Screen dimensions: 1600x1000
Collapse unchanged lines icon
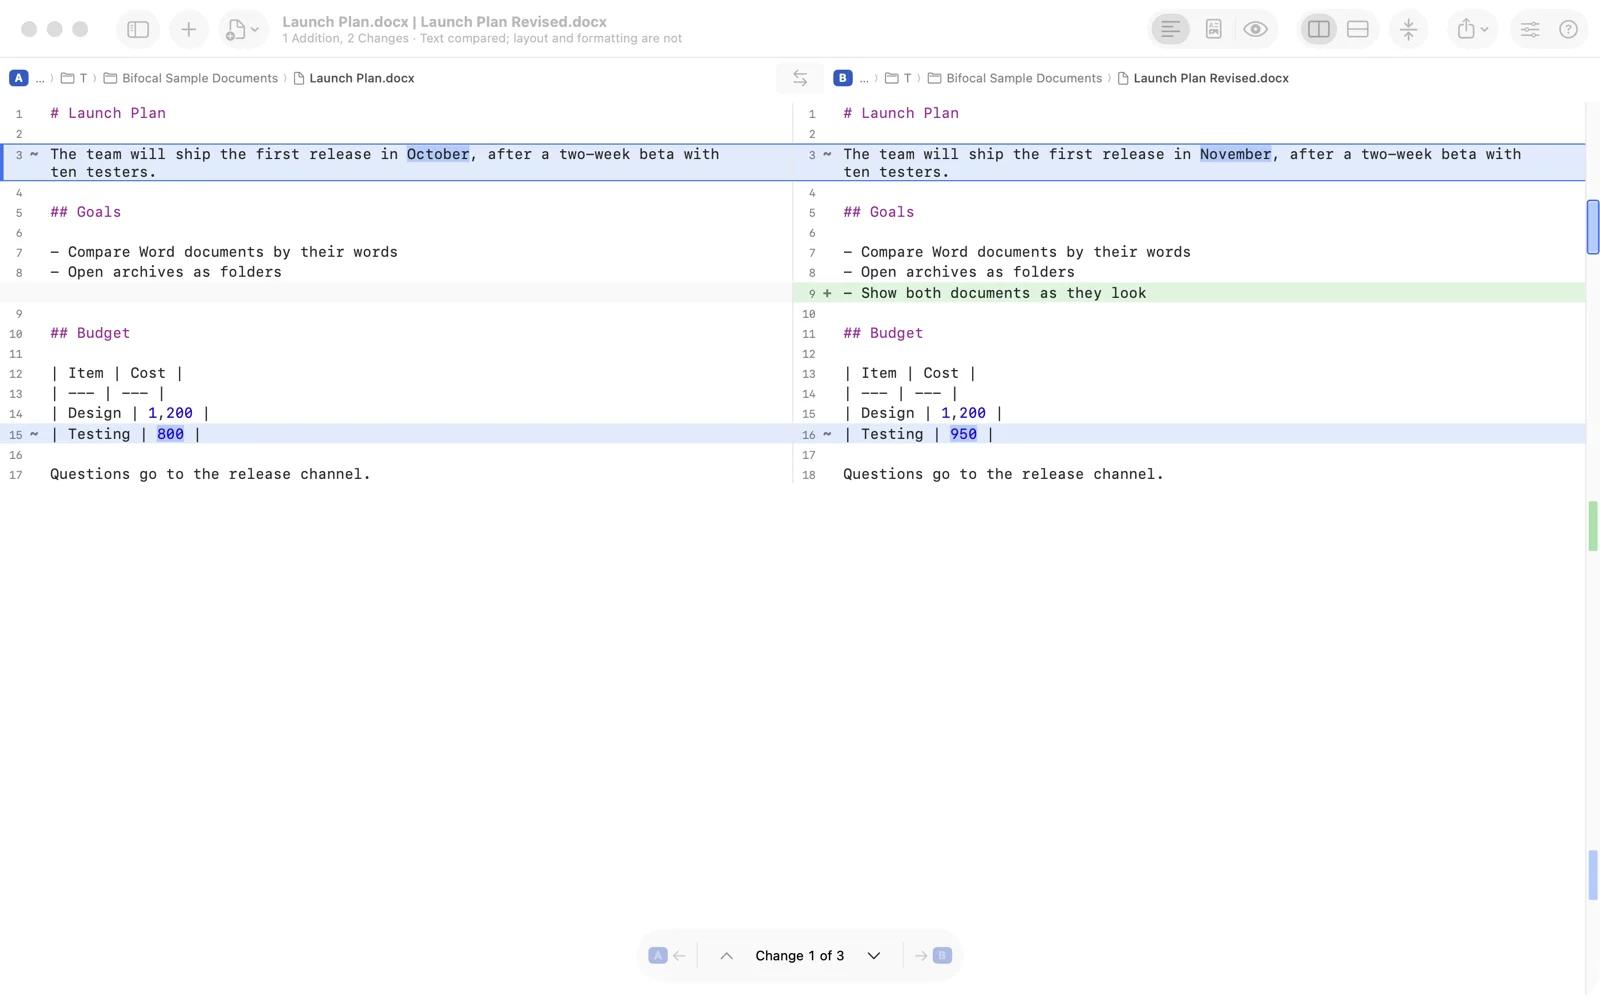1408,29
